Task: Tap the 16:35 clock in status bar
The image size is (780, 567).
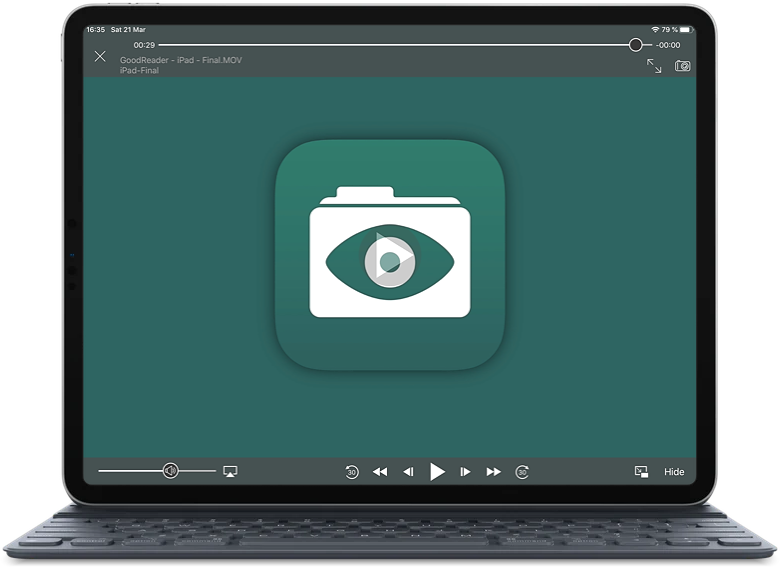Action: (x=96, y=30)
